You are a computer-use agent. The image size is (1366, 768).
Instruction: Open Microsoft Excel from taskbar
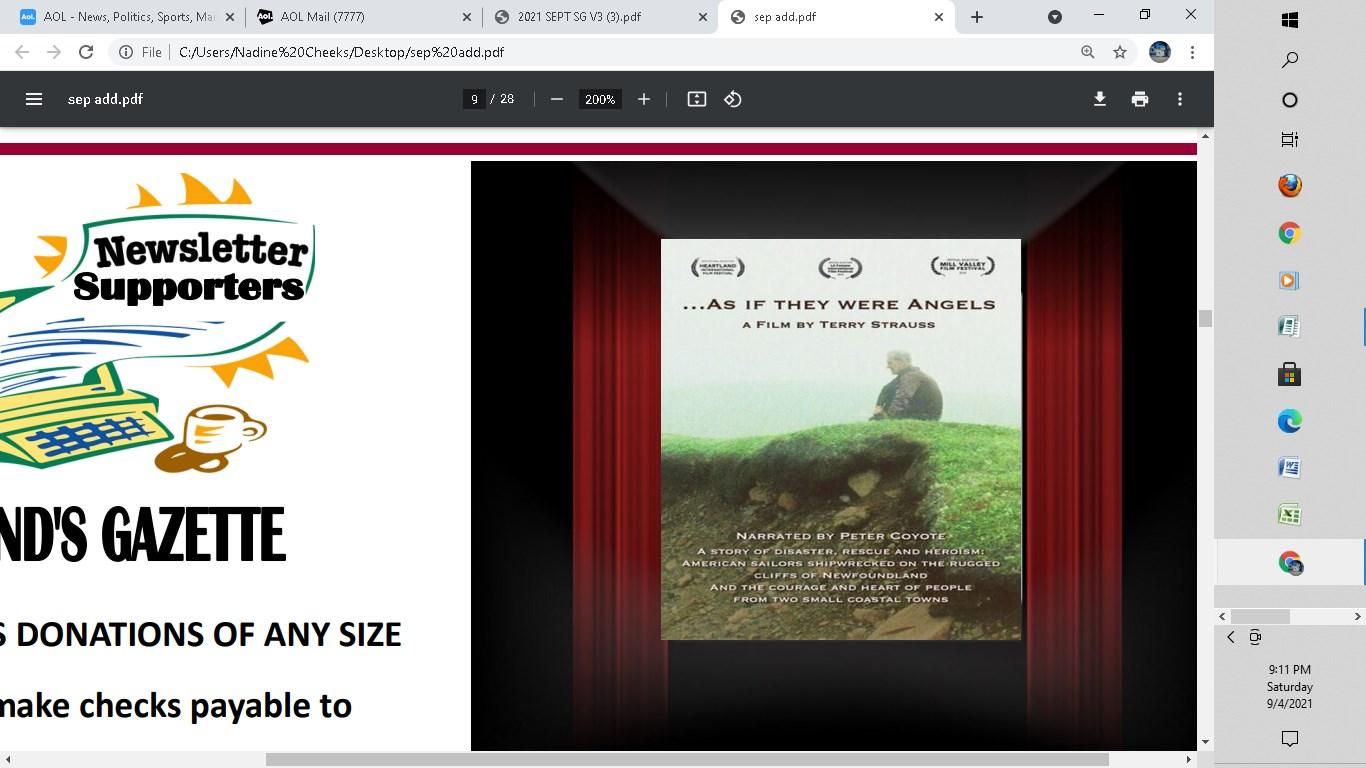pos(1290,515)
